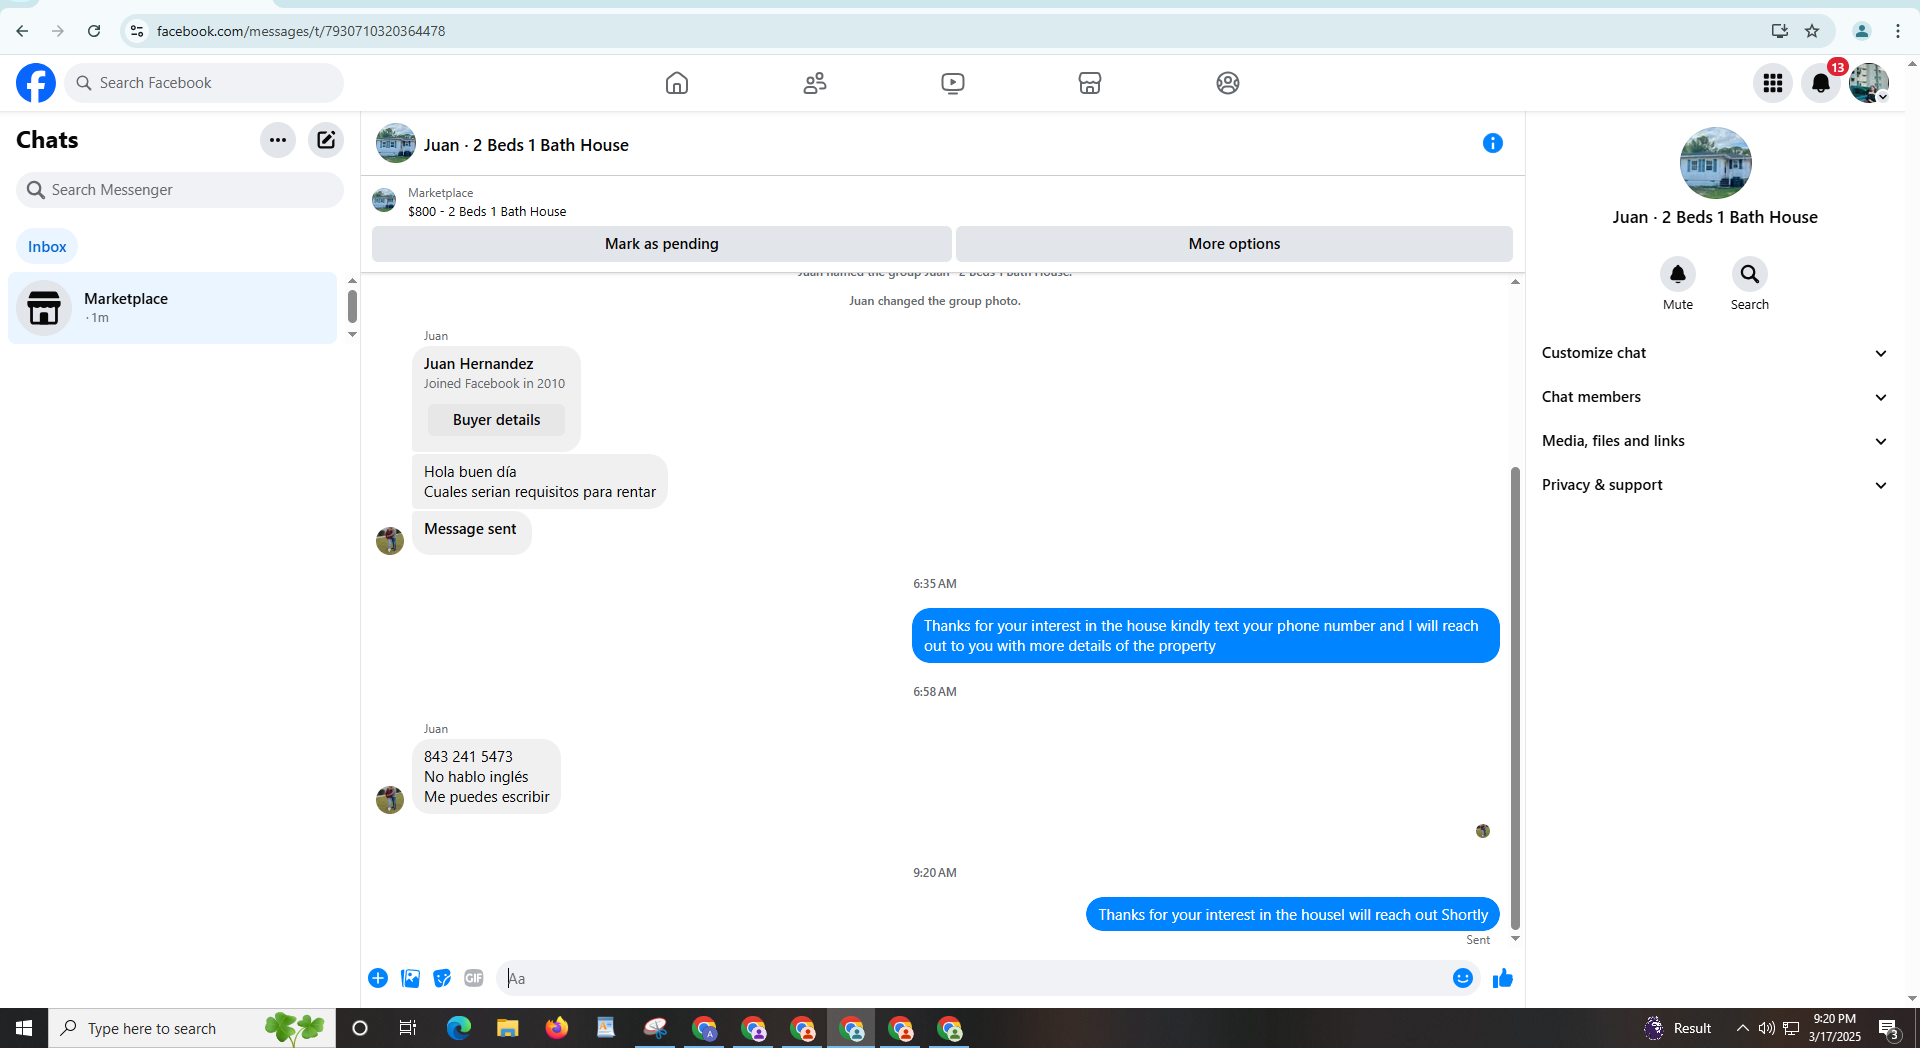Click the install app icon in address bar
1920x1048 pixels.
tap(1780, 31)
